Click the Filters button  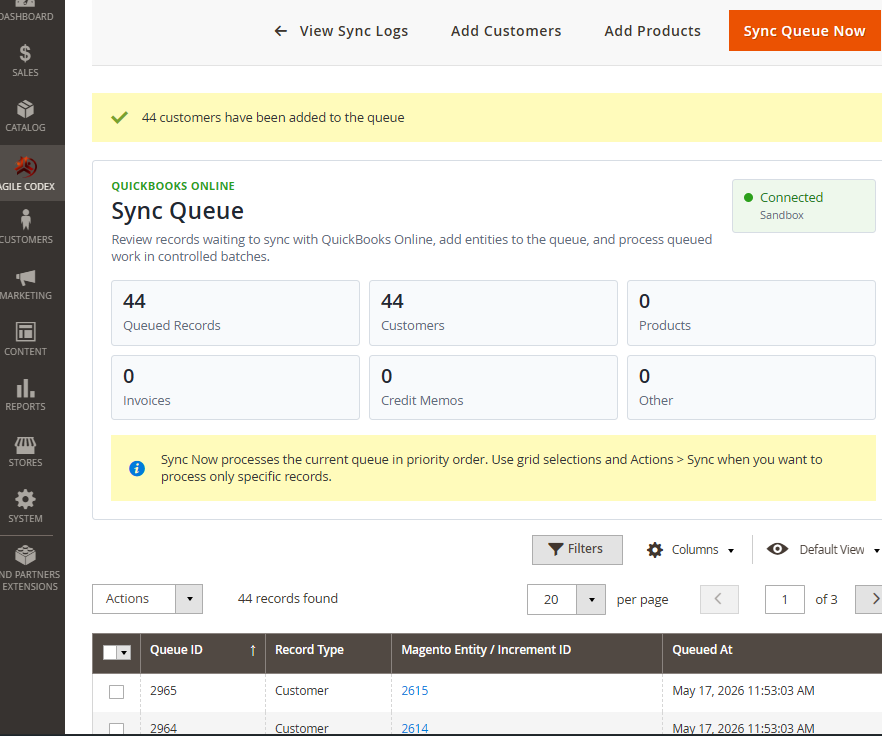(577, 550)
